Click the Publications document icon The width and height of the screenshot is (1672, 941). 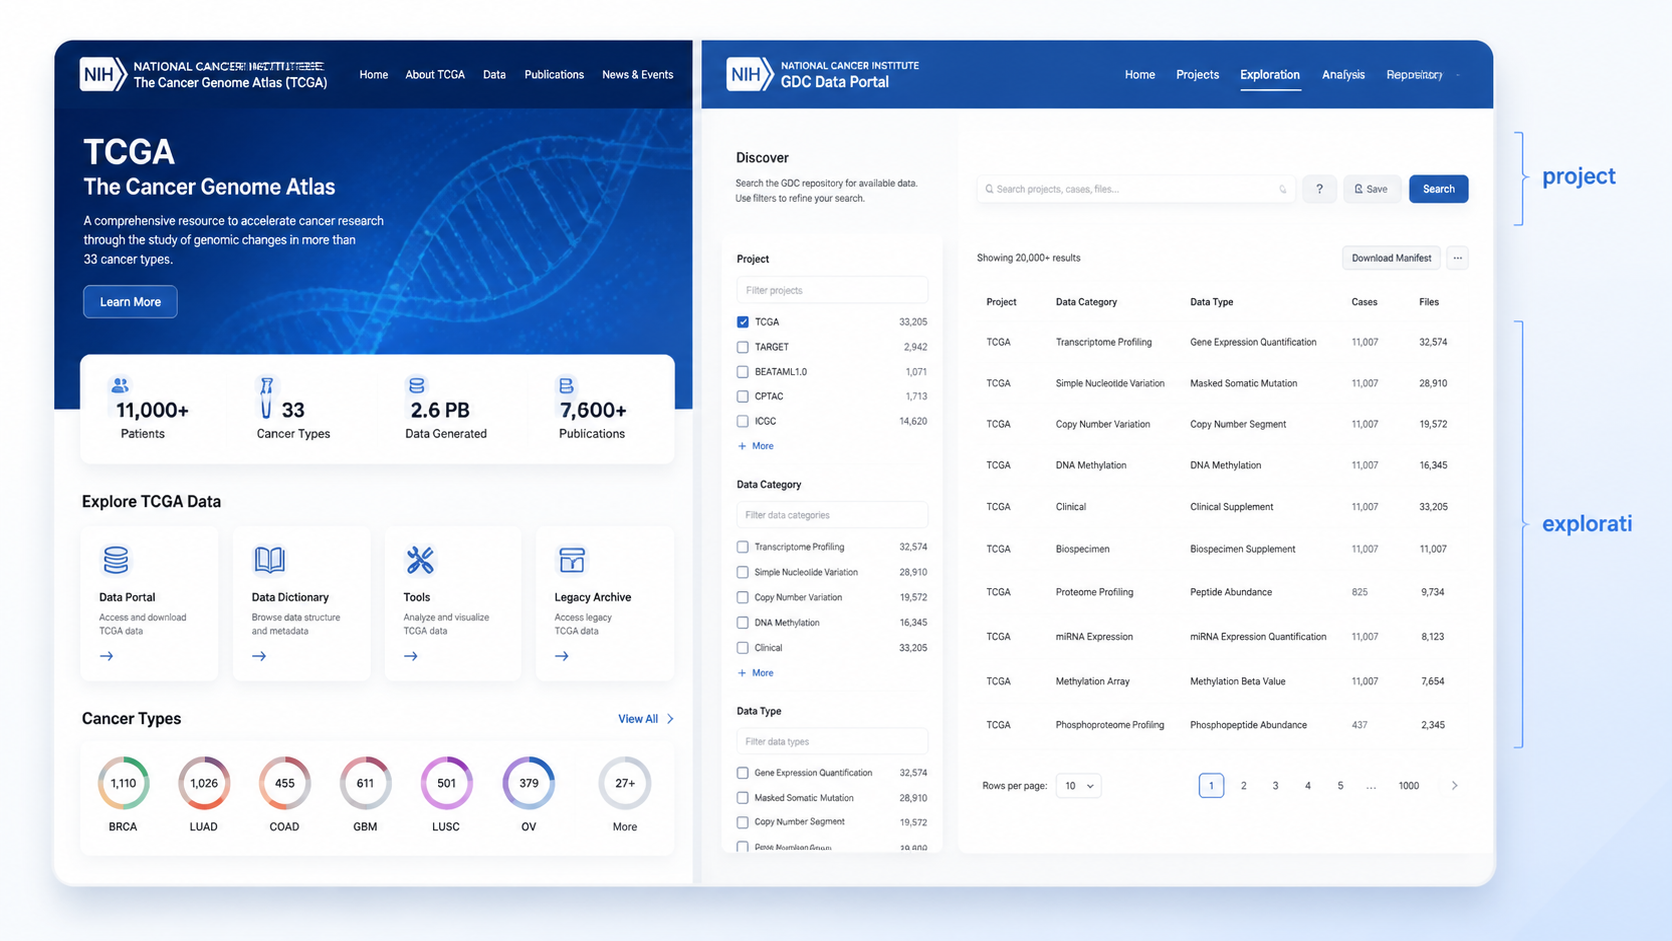(x=566, y=385)
